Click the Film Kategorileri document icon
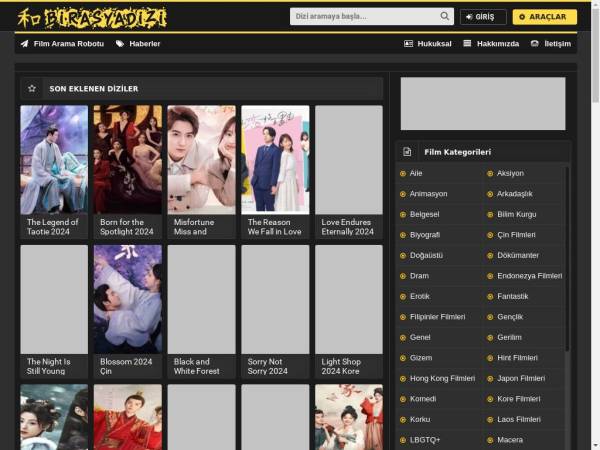The width and height of the screenshot is (600, 450). (x=407, y=152)
